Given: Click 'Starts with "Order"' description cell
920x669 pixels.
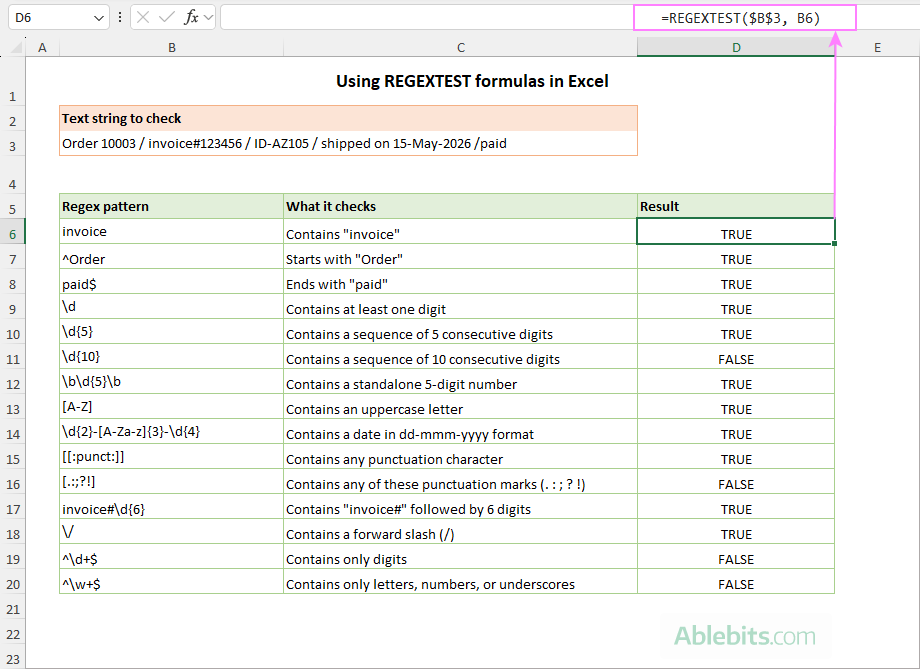Looking at the screenshot, I should click(461, 256).
